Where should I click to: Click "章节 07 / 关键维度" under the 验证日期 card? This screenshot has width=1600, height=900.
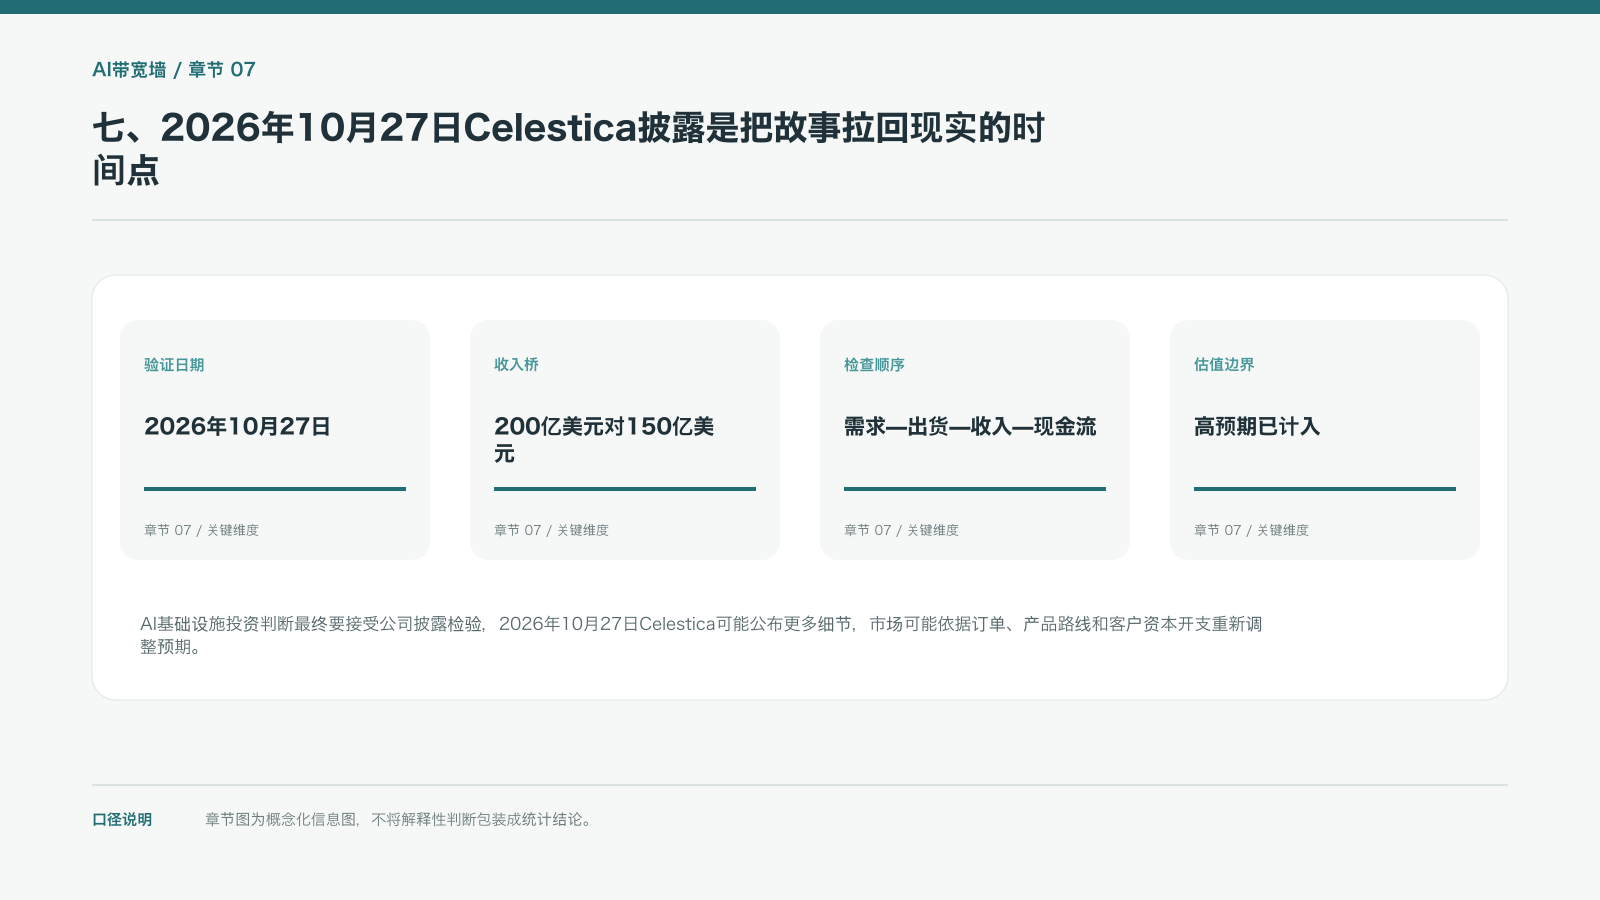tap(201, 530)
